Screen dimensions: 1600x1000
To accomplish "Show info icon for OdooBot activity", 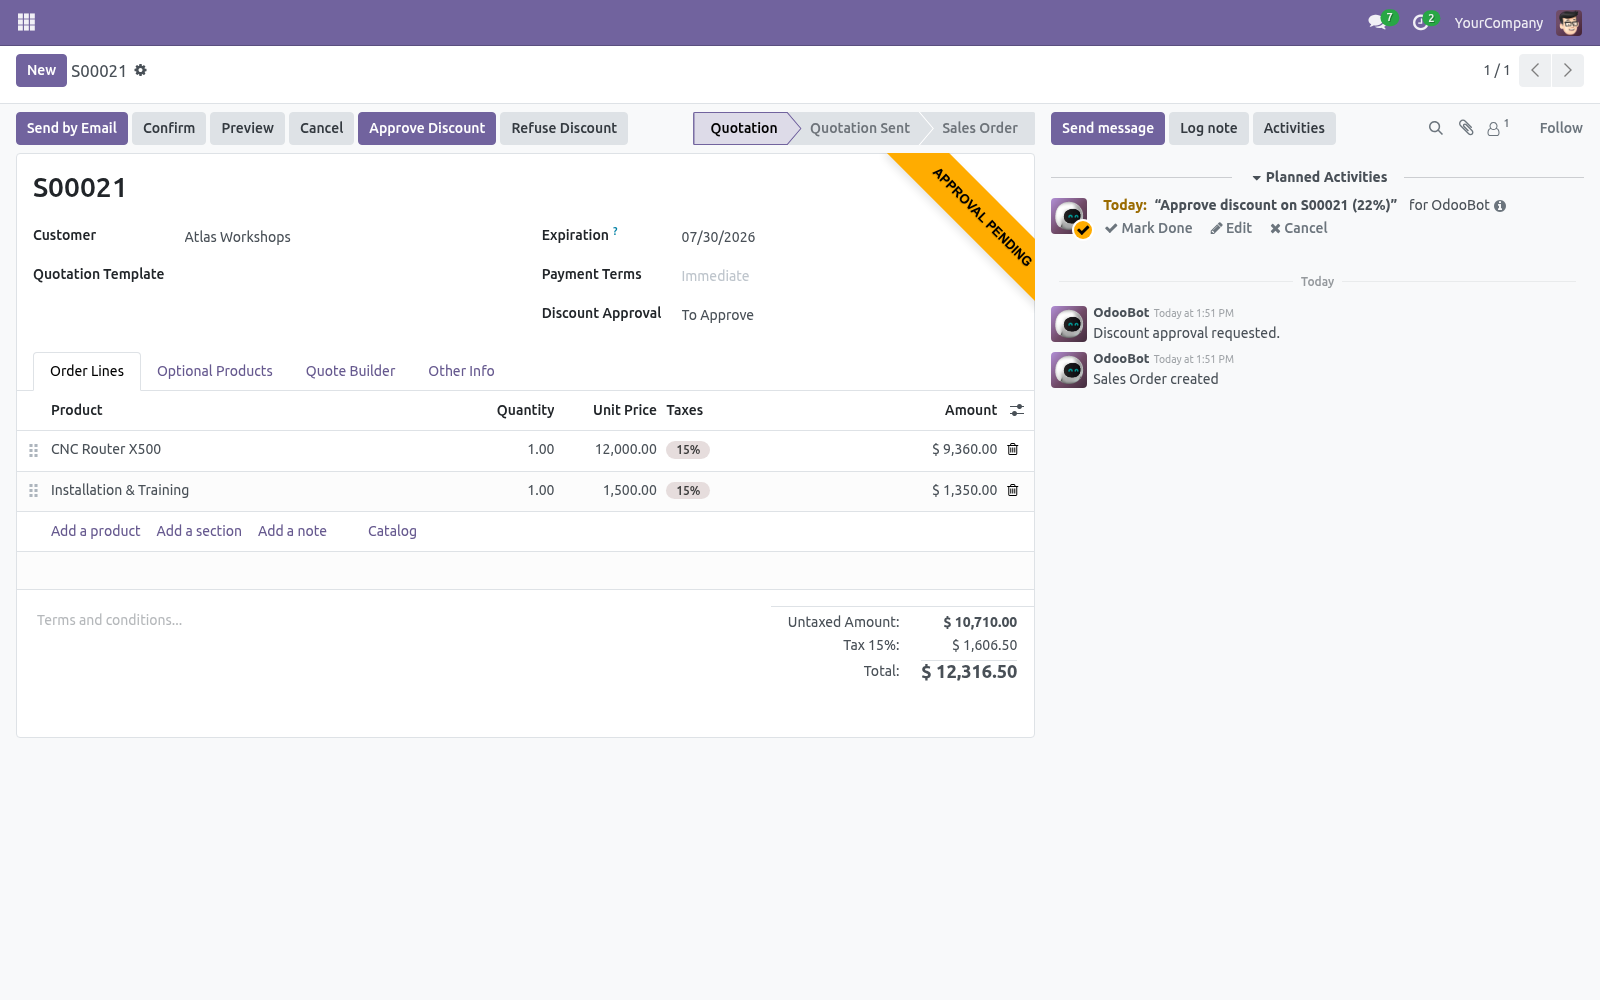I will (1500, 206).
